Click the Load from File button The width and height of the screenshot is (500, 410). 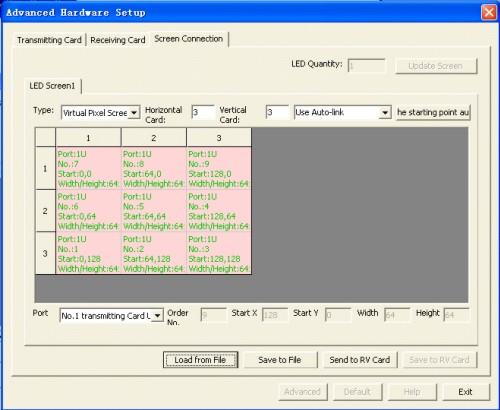pos(200,360)
